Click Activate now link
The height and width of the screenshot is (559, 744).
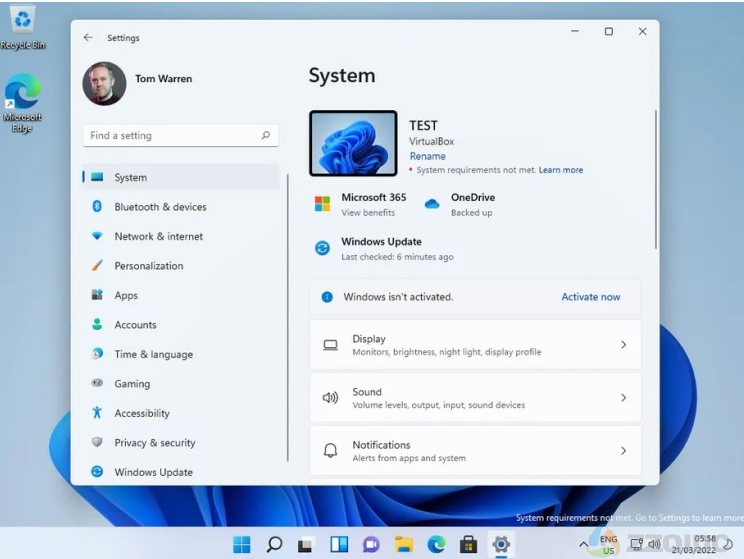(x=591, y=297)
